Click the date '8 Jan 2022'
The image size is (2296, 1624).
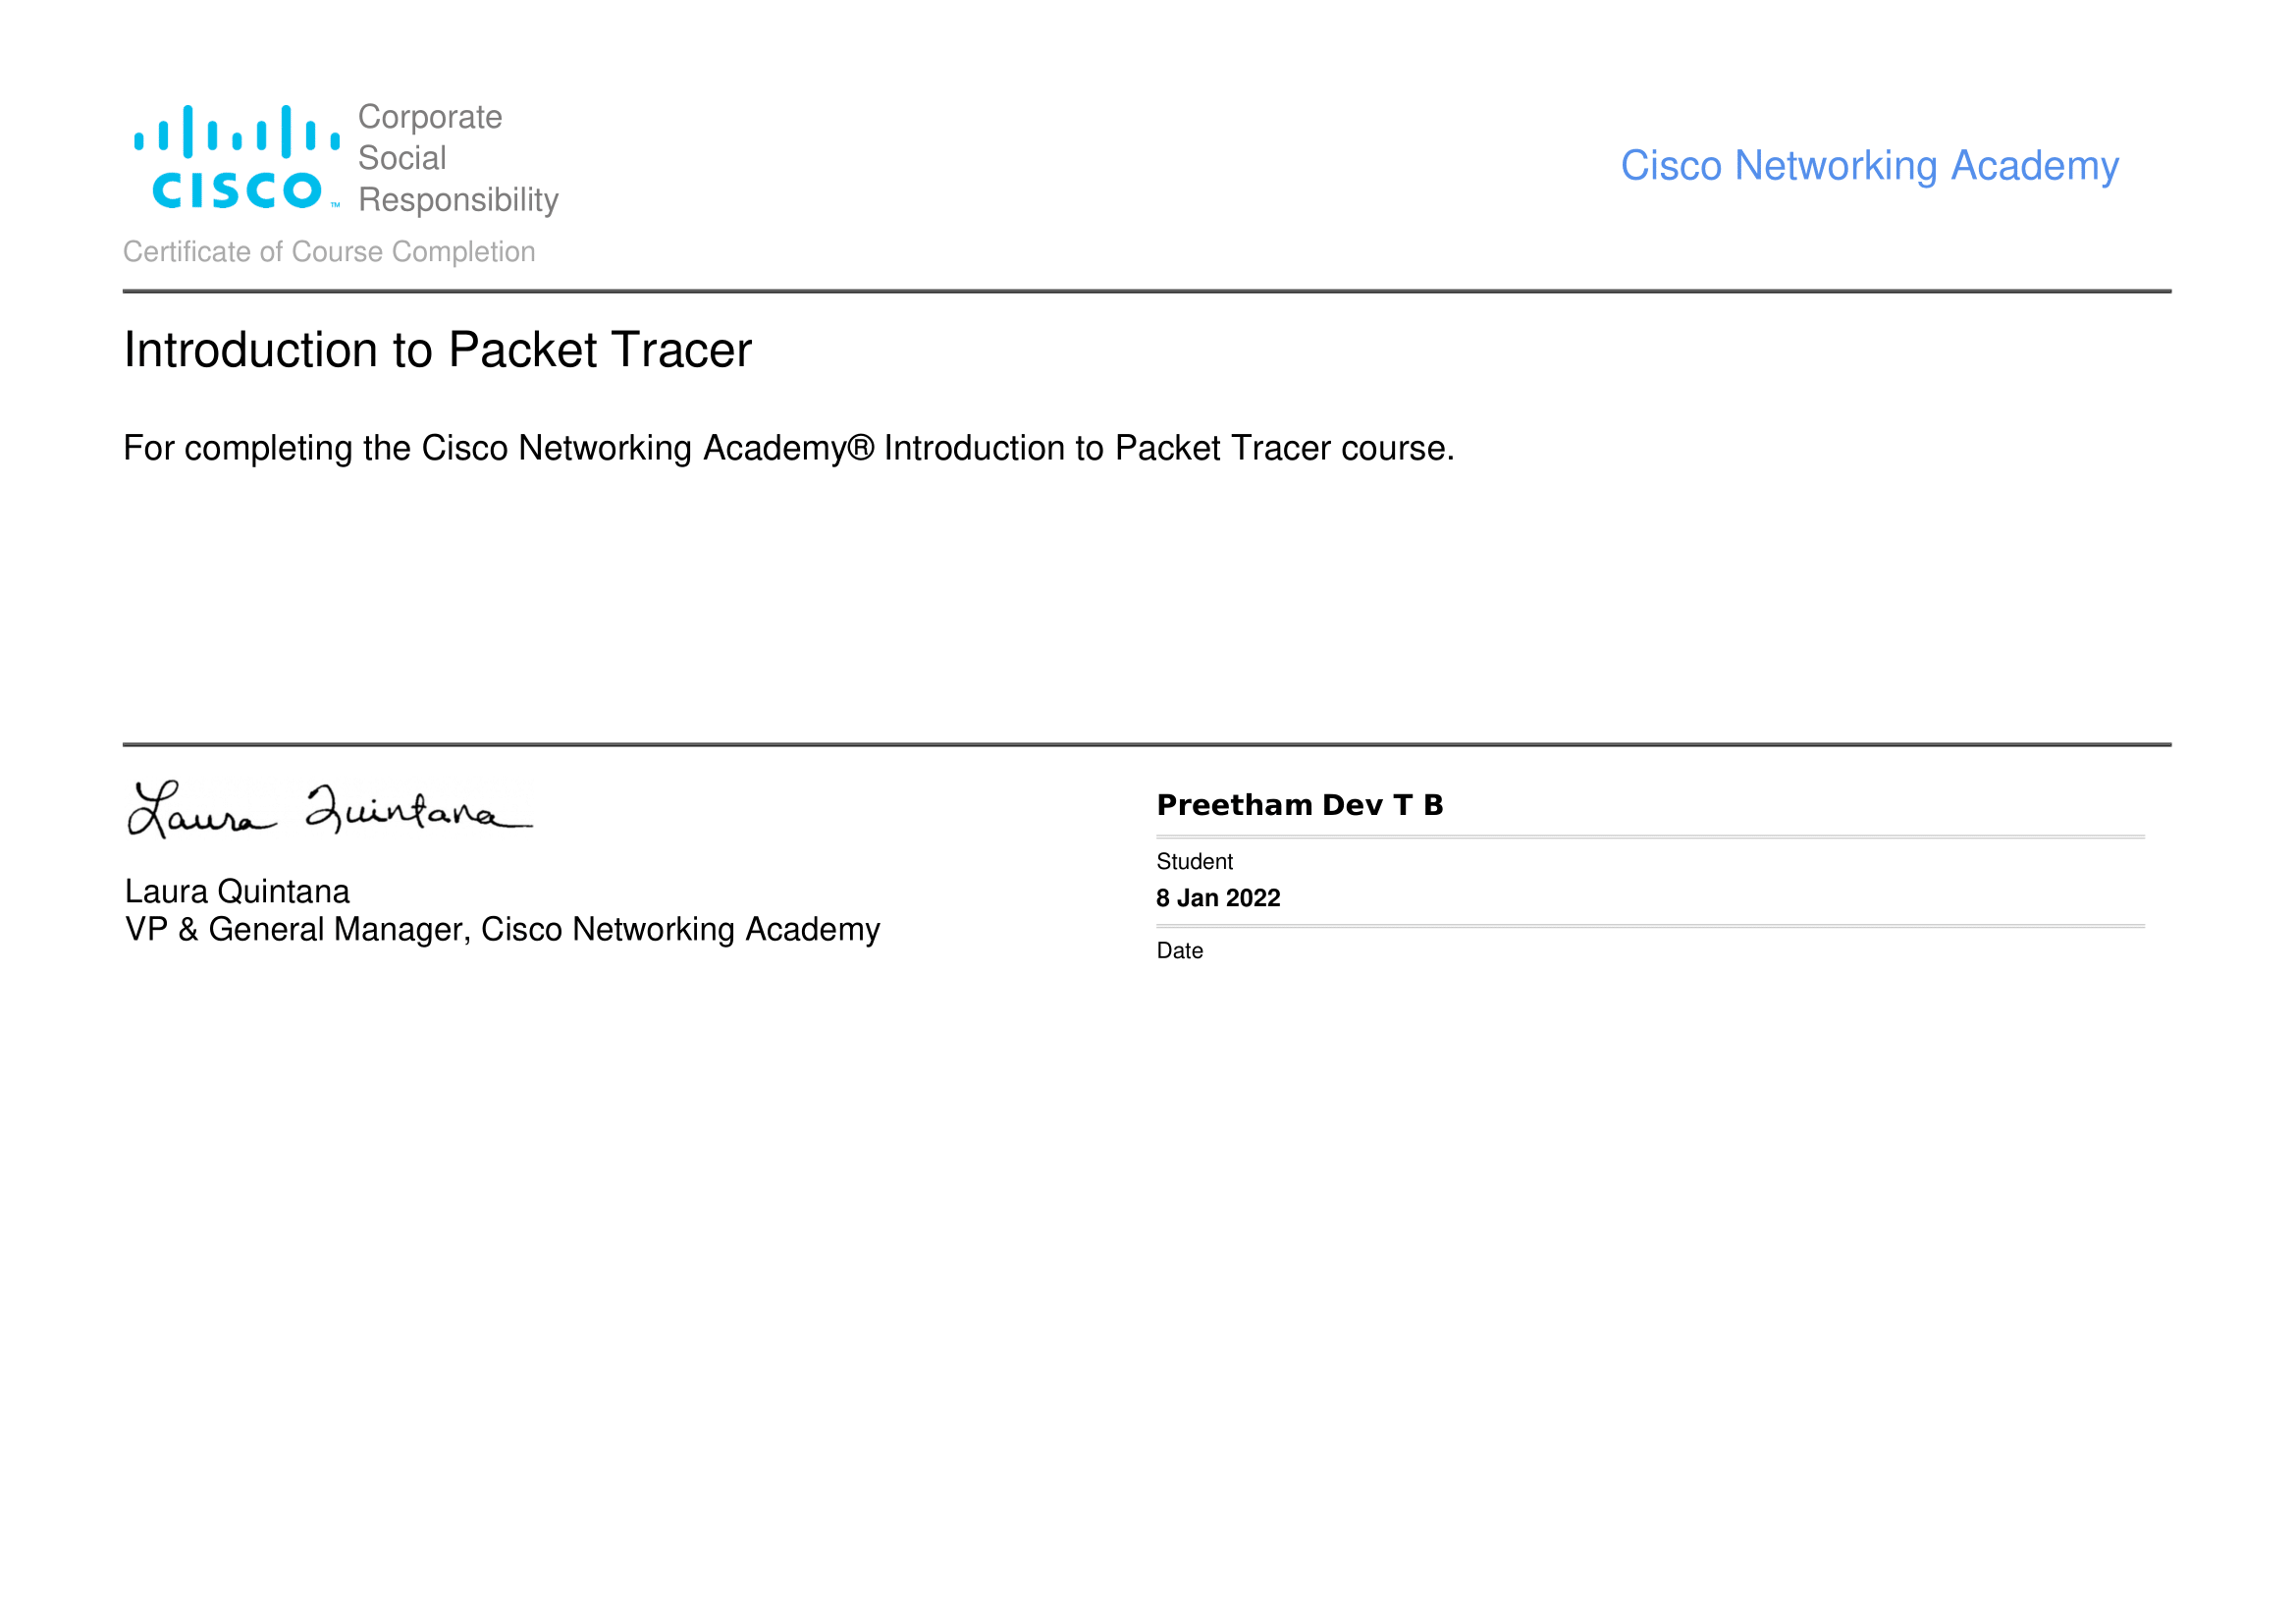coord(1218,898)
